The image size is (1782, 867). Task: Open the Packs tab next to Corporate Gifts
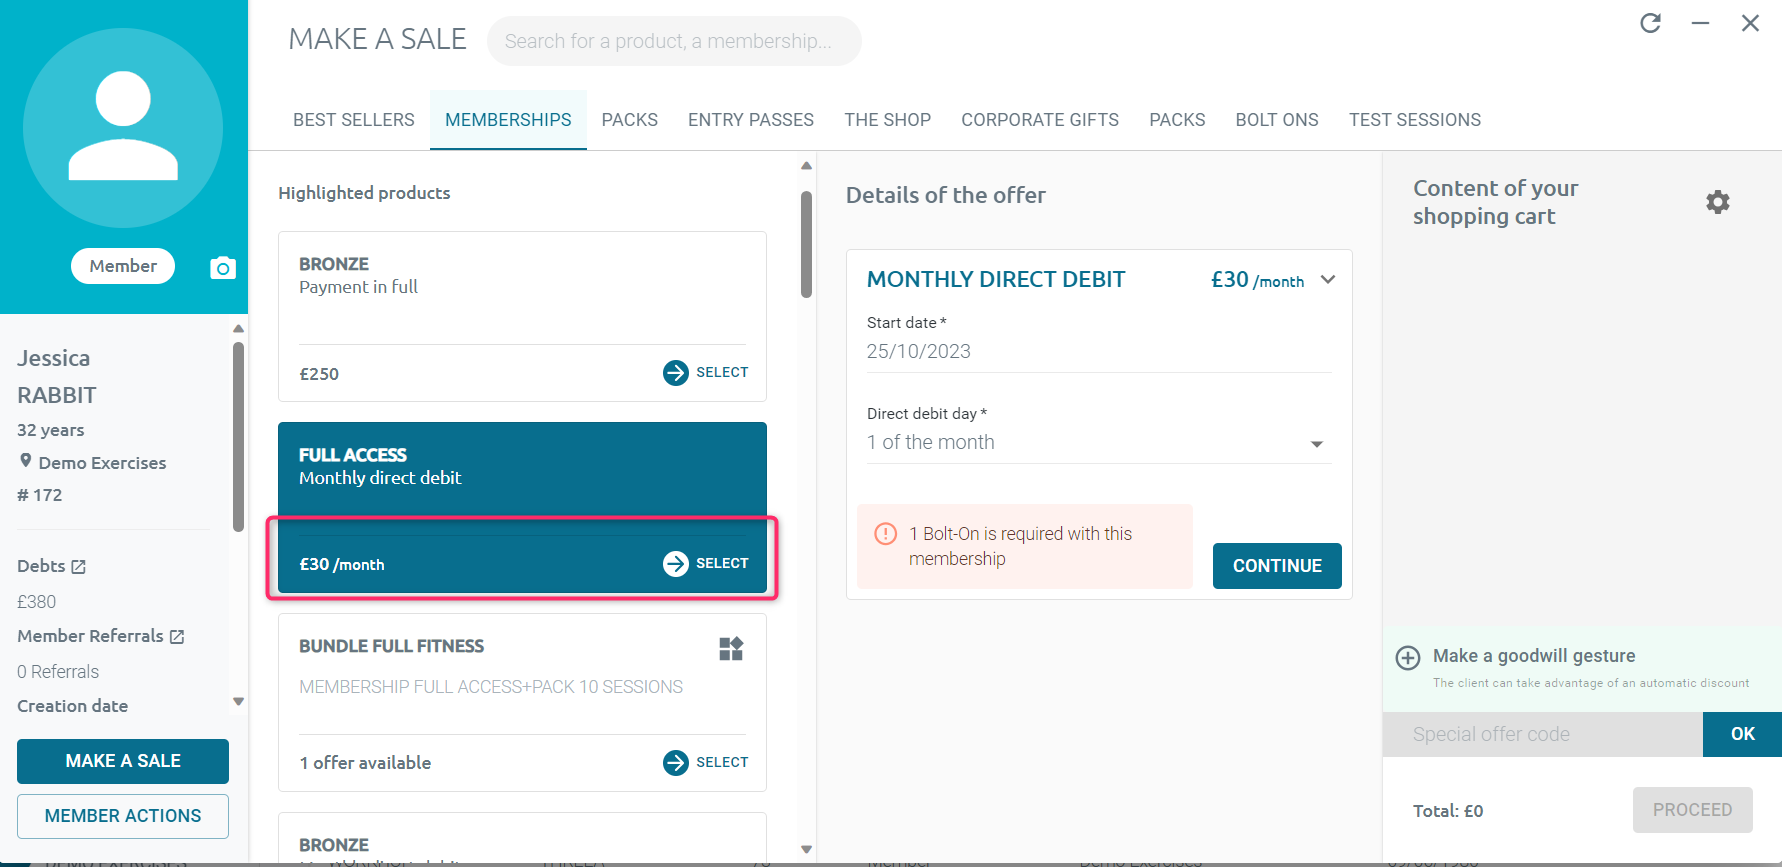point(1177,120)
